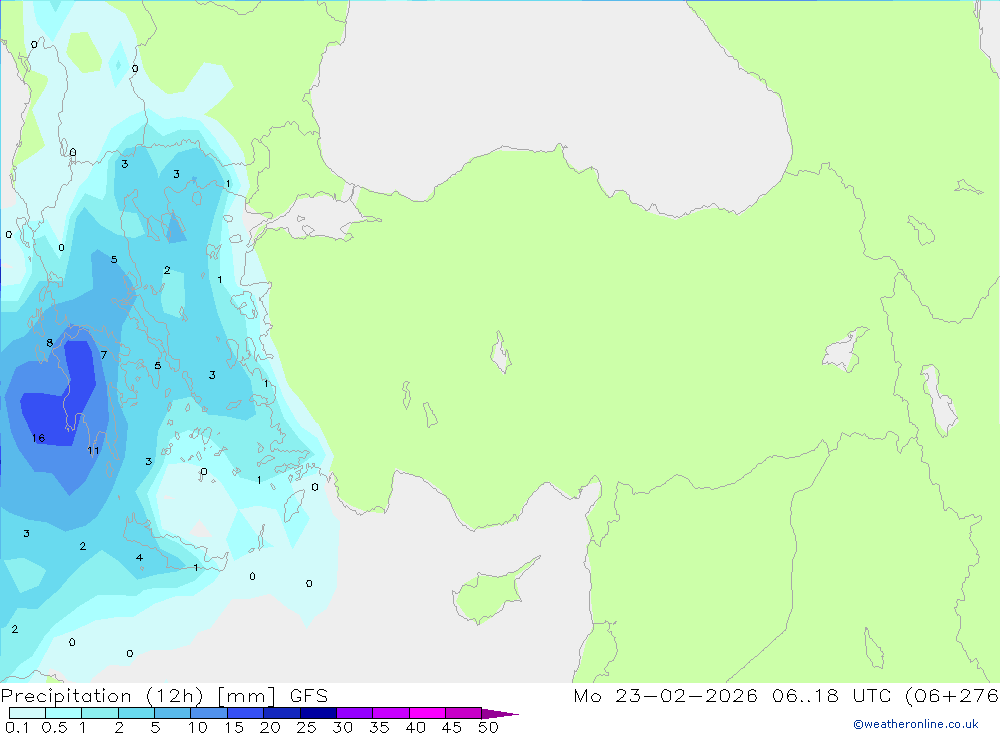Click the '15' legend label
The width and height of the screenshot is (1000, 733).
[x=234, y=727]
